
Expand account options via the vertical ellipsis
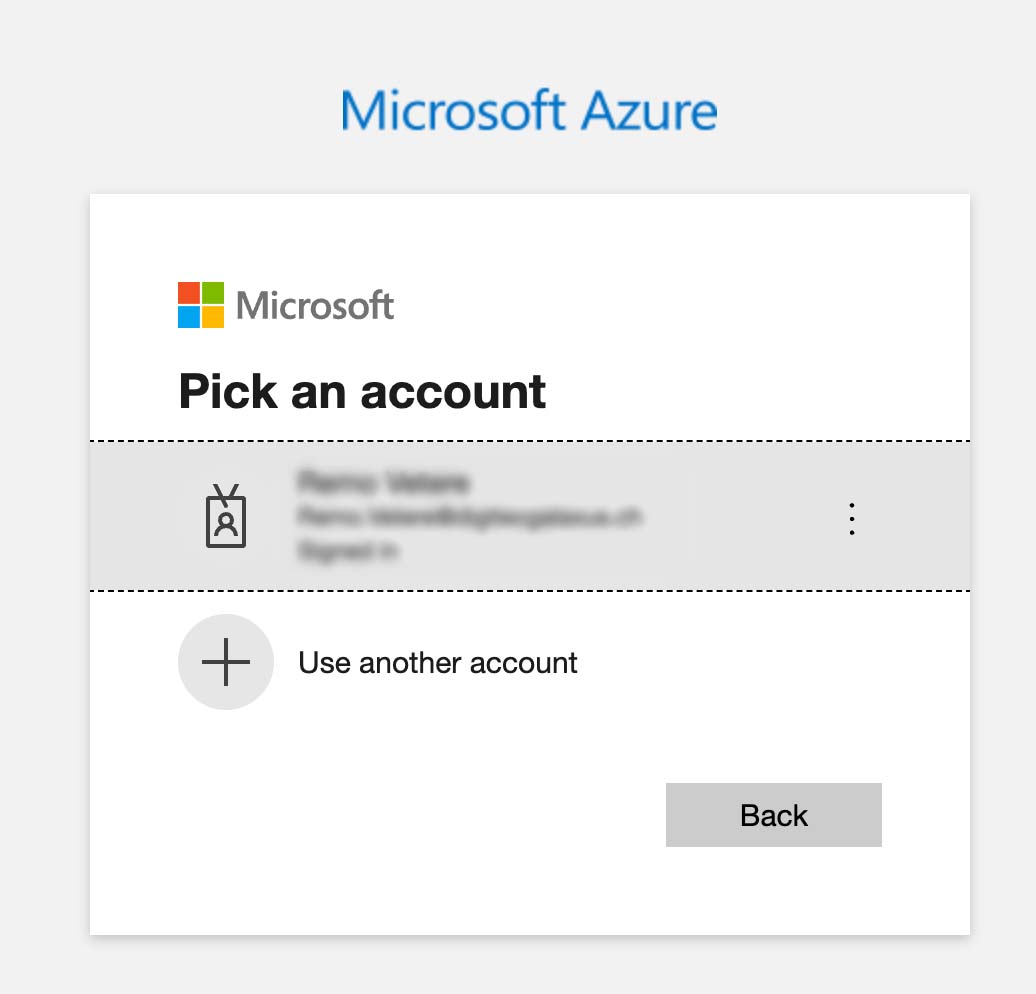(x=851, y=517)
